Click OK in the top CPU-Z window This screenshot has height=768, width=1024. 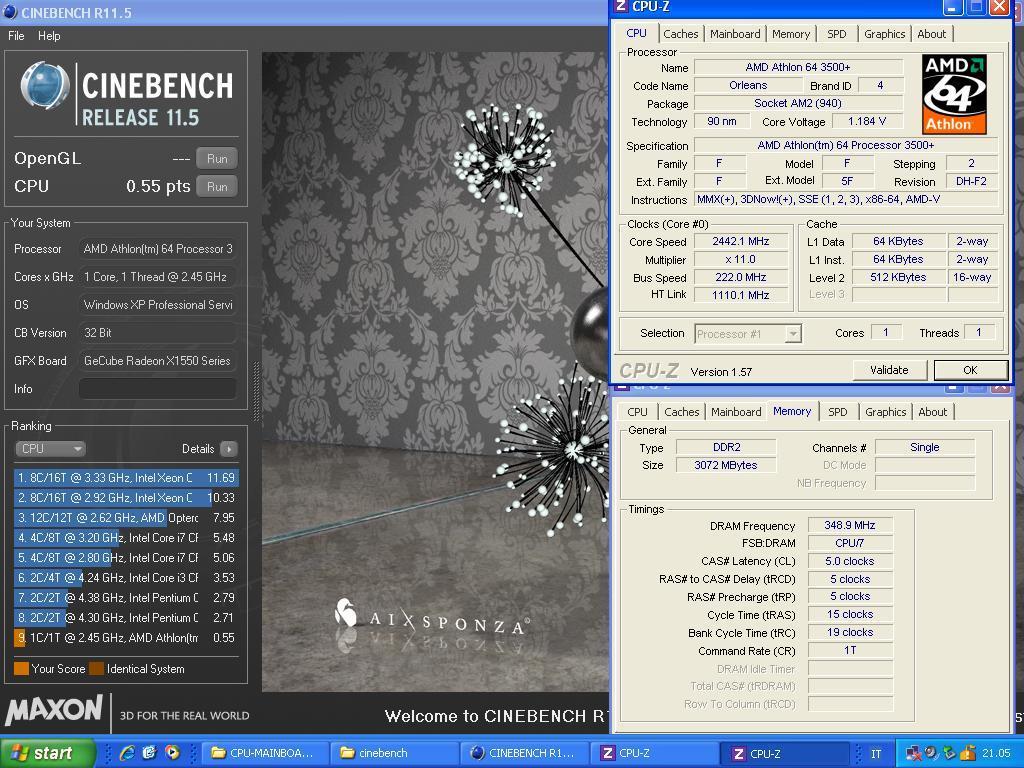point(970,370)
